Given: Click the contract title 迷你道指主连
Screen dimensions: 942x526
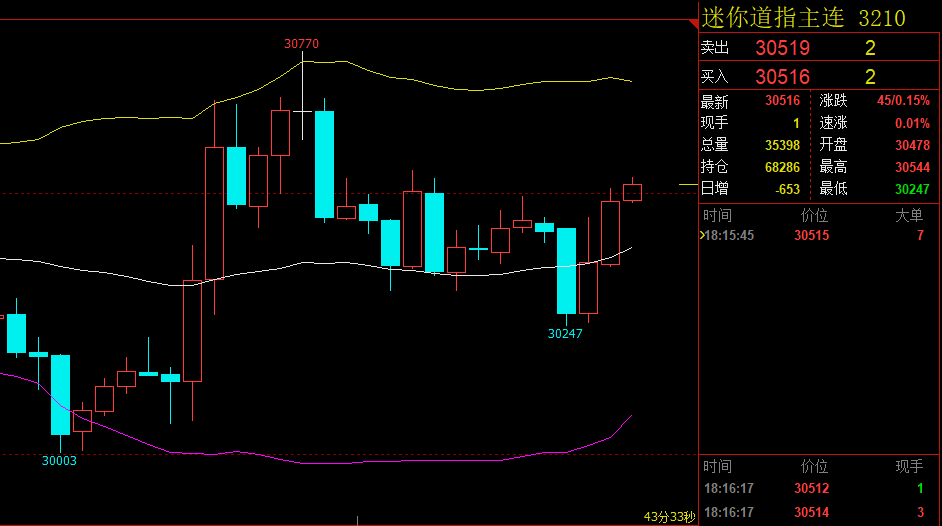Looking at the screenshot, I should [x=773, y=18].
